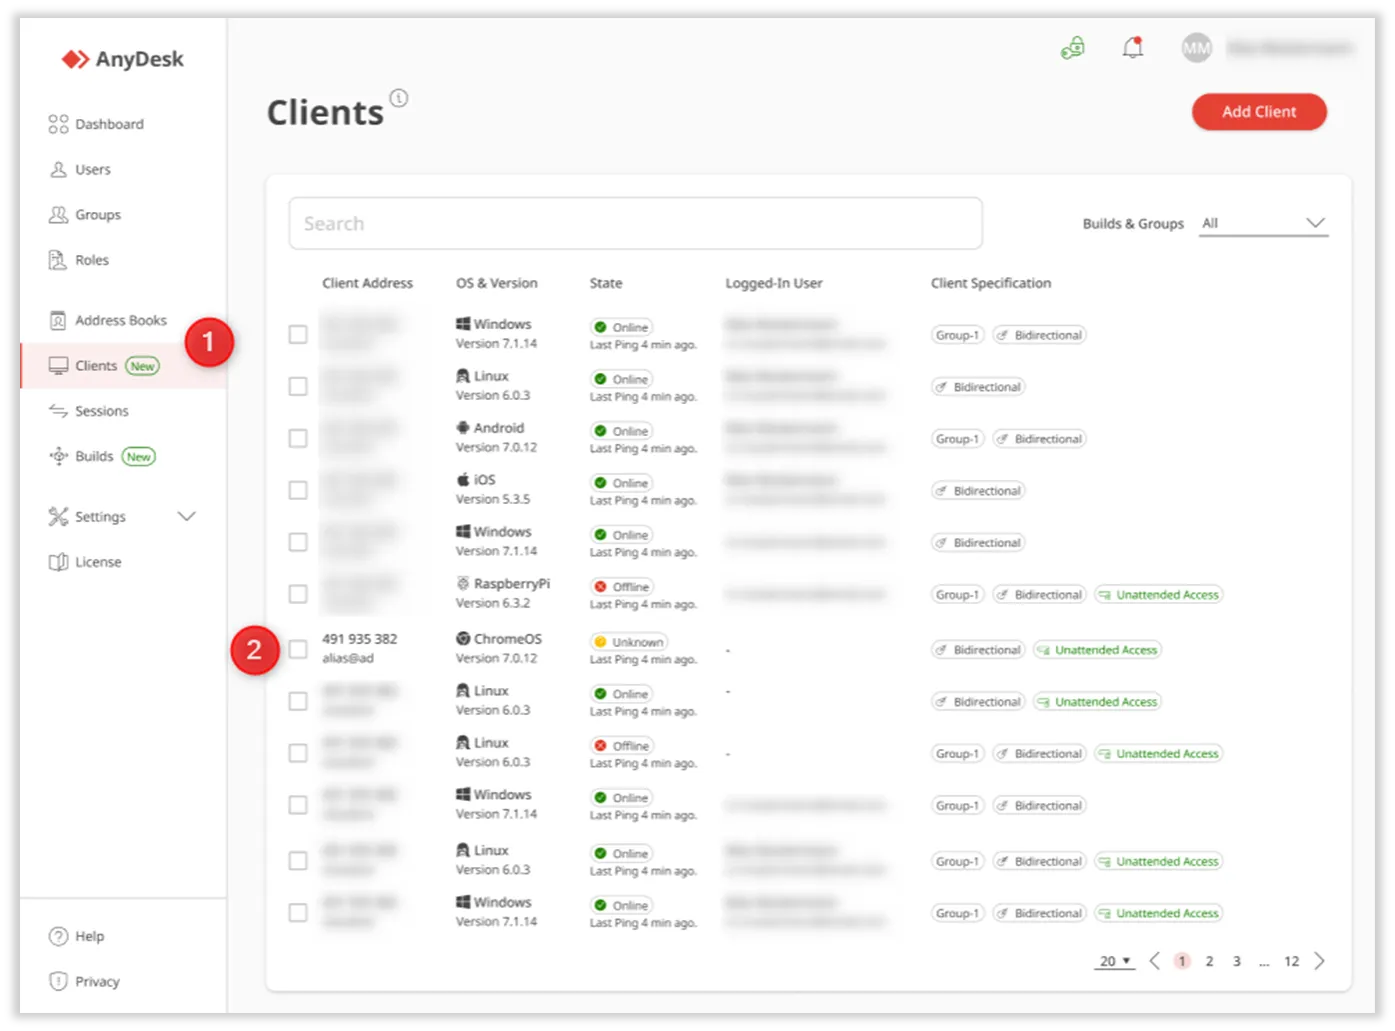Screen dimensions: 1395x1031
Task: Open the Builds & Groups dropdown
Action: (x=1263, y=223)
